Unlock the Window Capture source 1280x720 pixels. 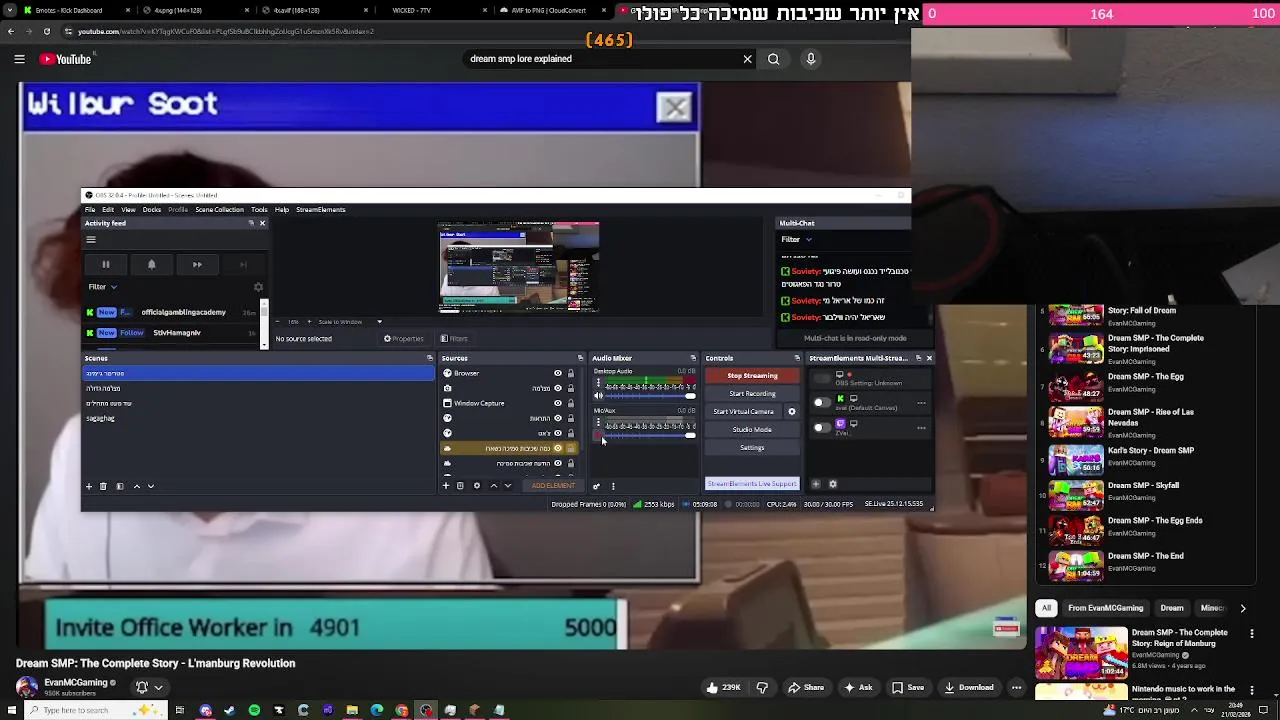coord(571,403)
